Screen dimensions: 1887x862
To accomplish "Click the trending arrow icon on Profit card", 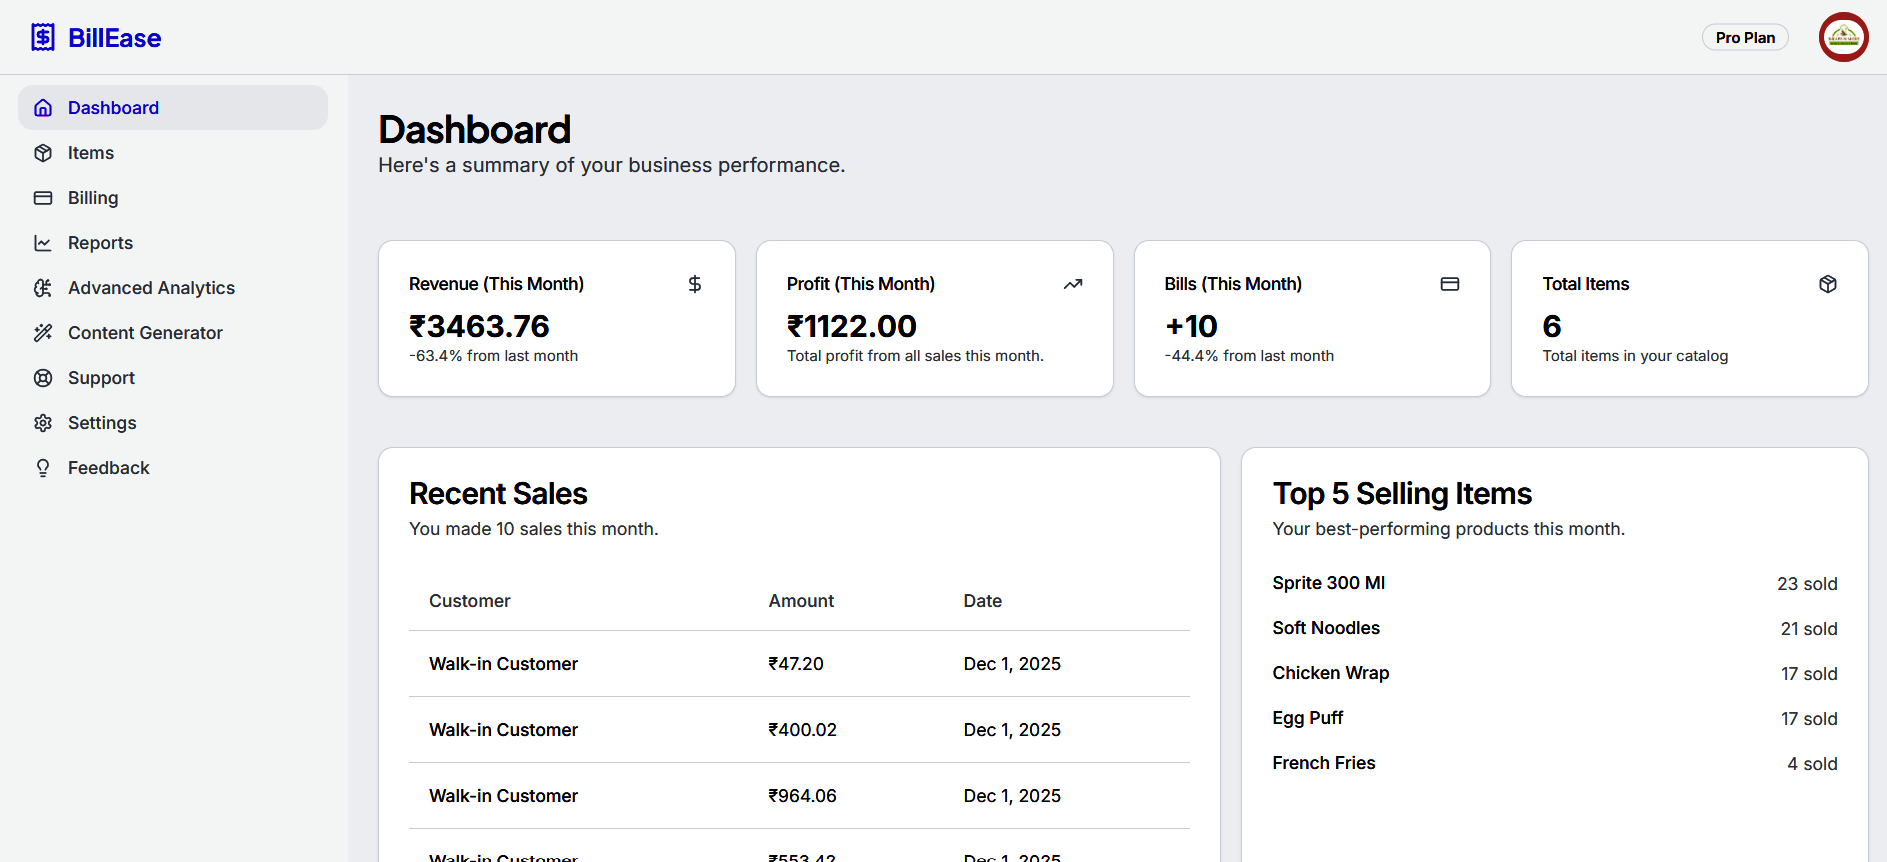I will (x=1073, y=284).
